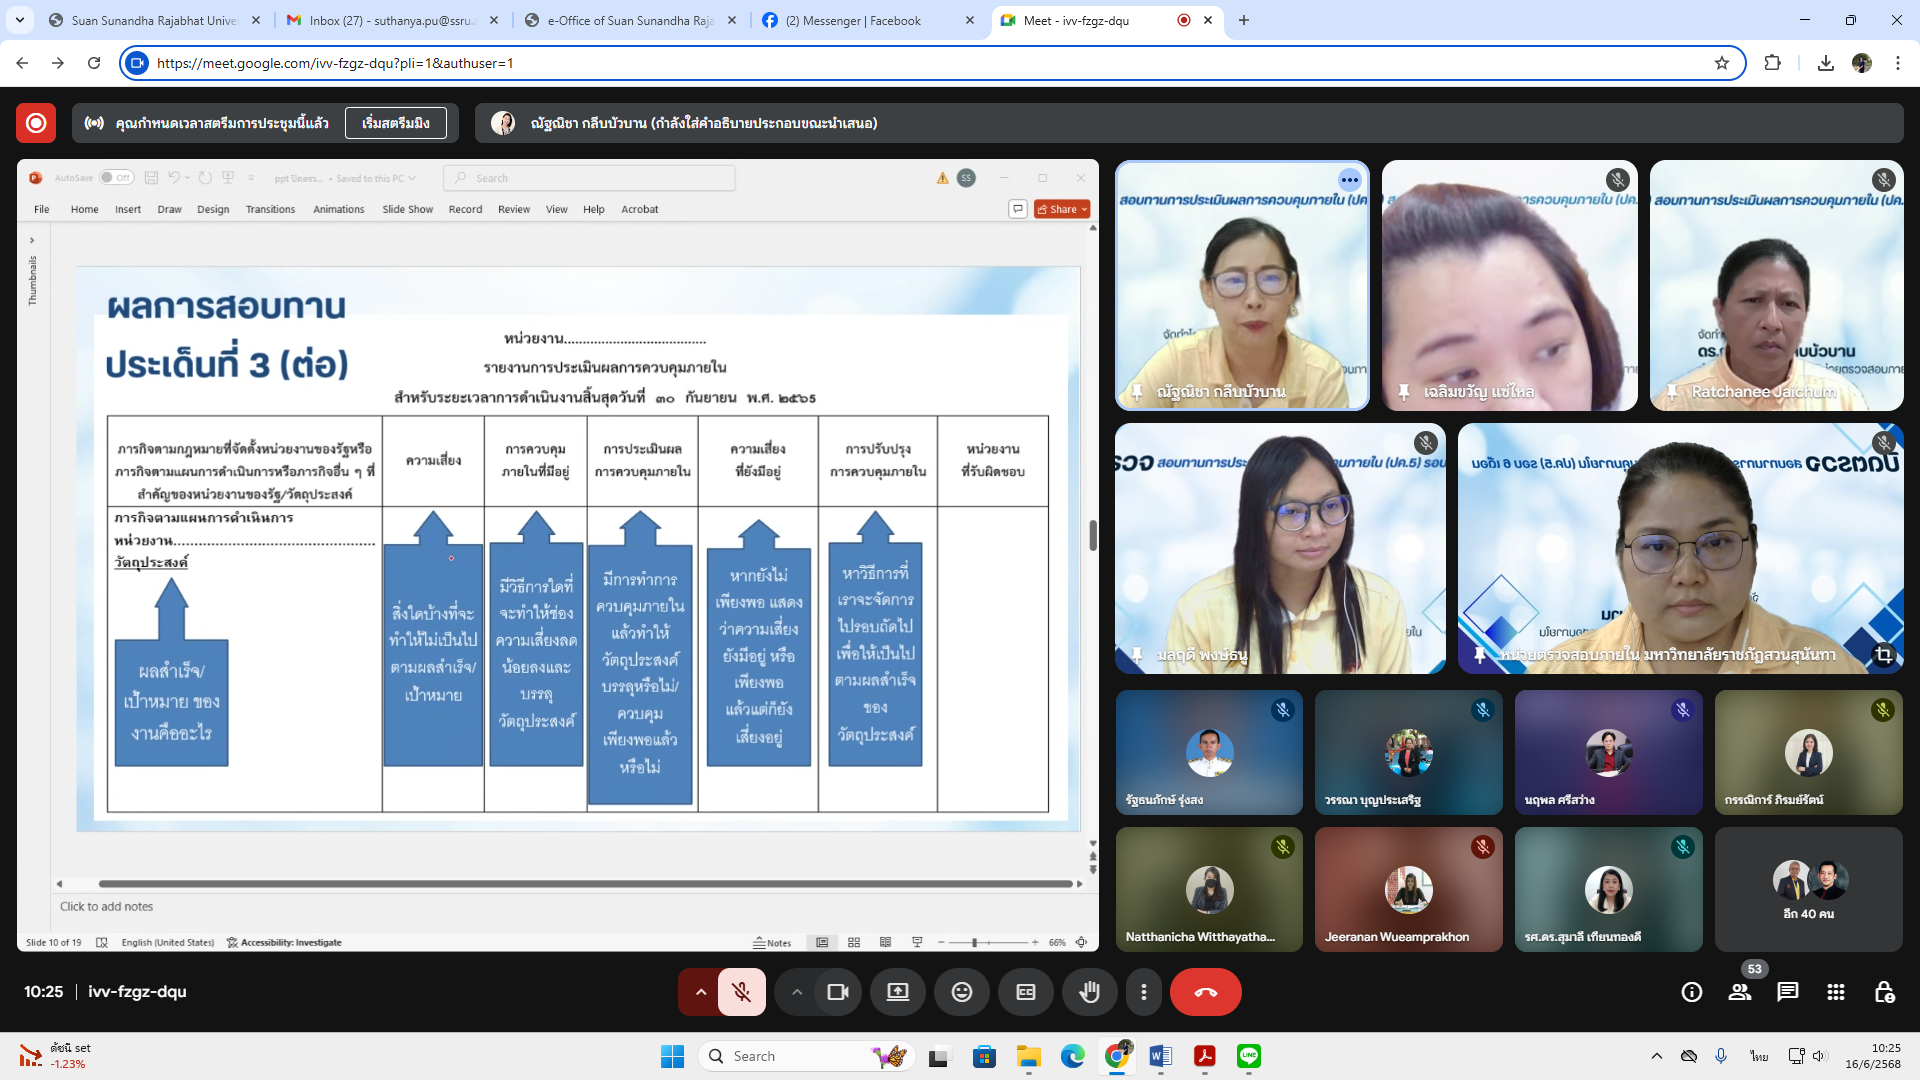Image resolution: width=1920 pixels, height=1080 pixels.
Task: Toggle closed captions button
Action: pos(1025,992)
